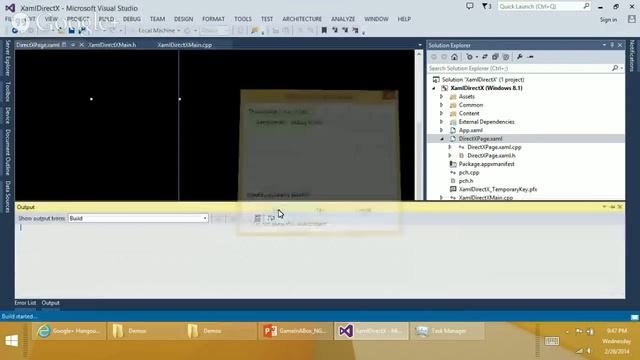
Task: Expand the App.xaml node
Action: [x=441, y=130]
